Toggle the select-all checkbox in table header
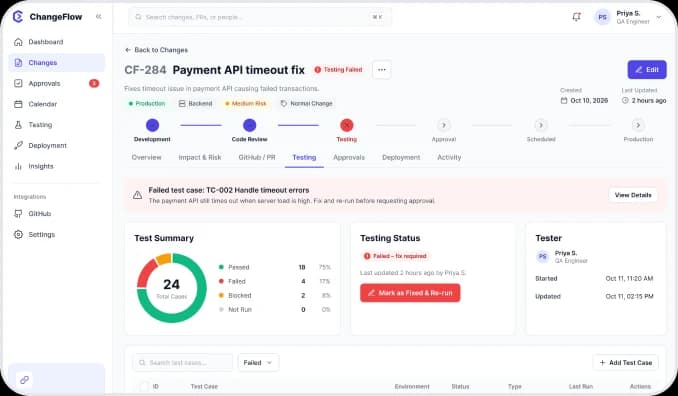The image size is (678, 396). click(x=144, y=386)
